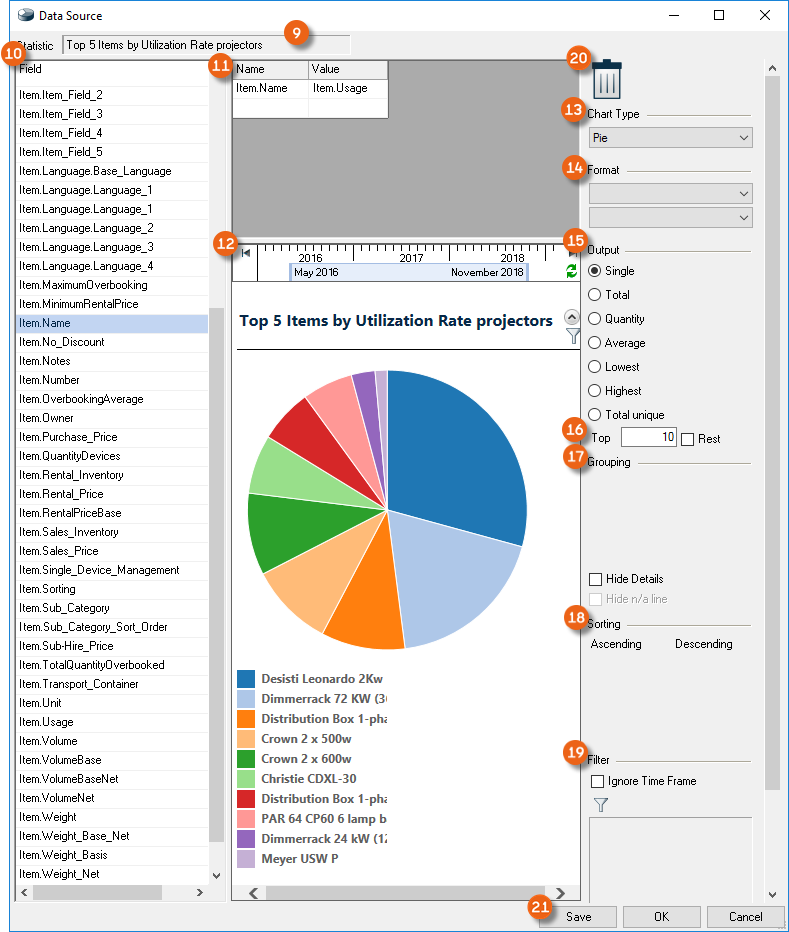Click the Data Source window title icon
Viewport: 789px width, 932px height.
click(26, 15)
